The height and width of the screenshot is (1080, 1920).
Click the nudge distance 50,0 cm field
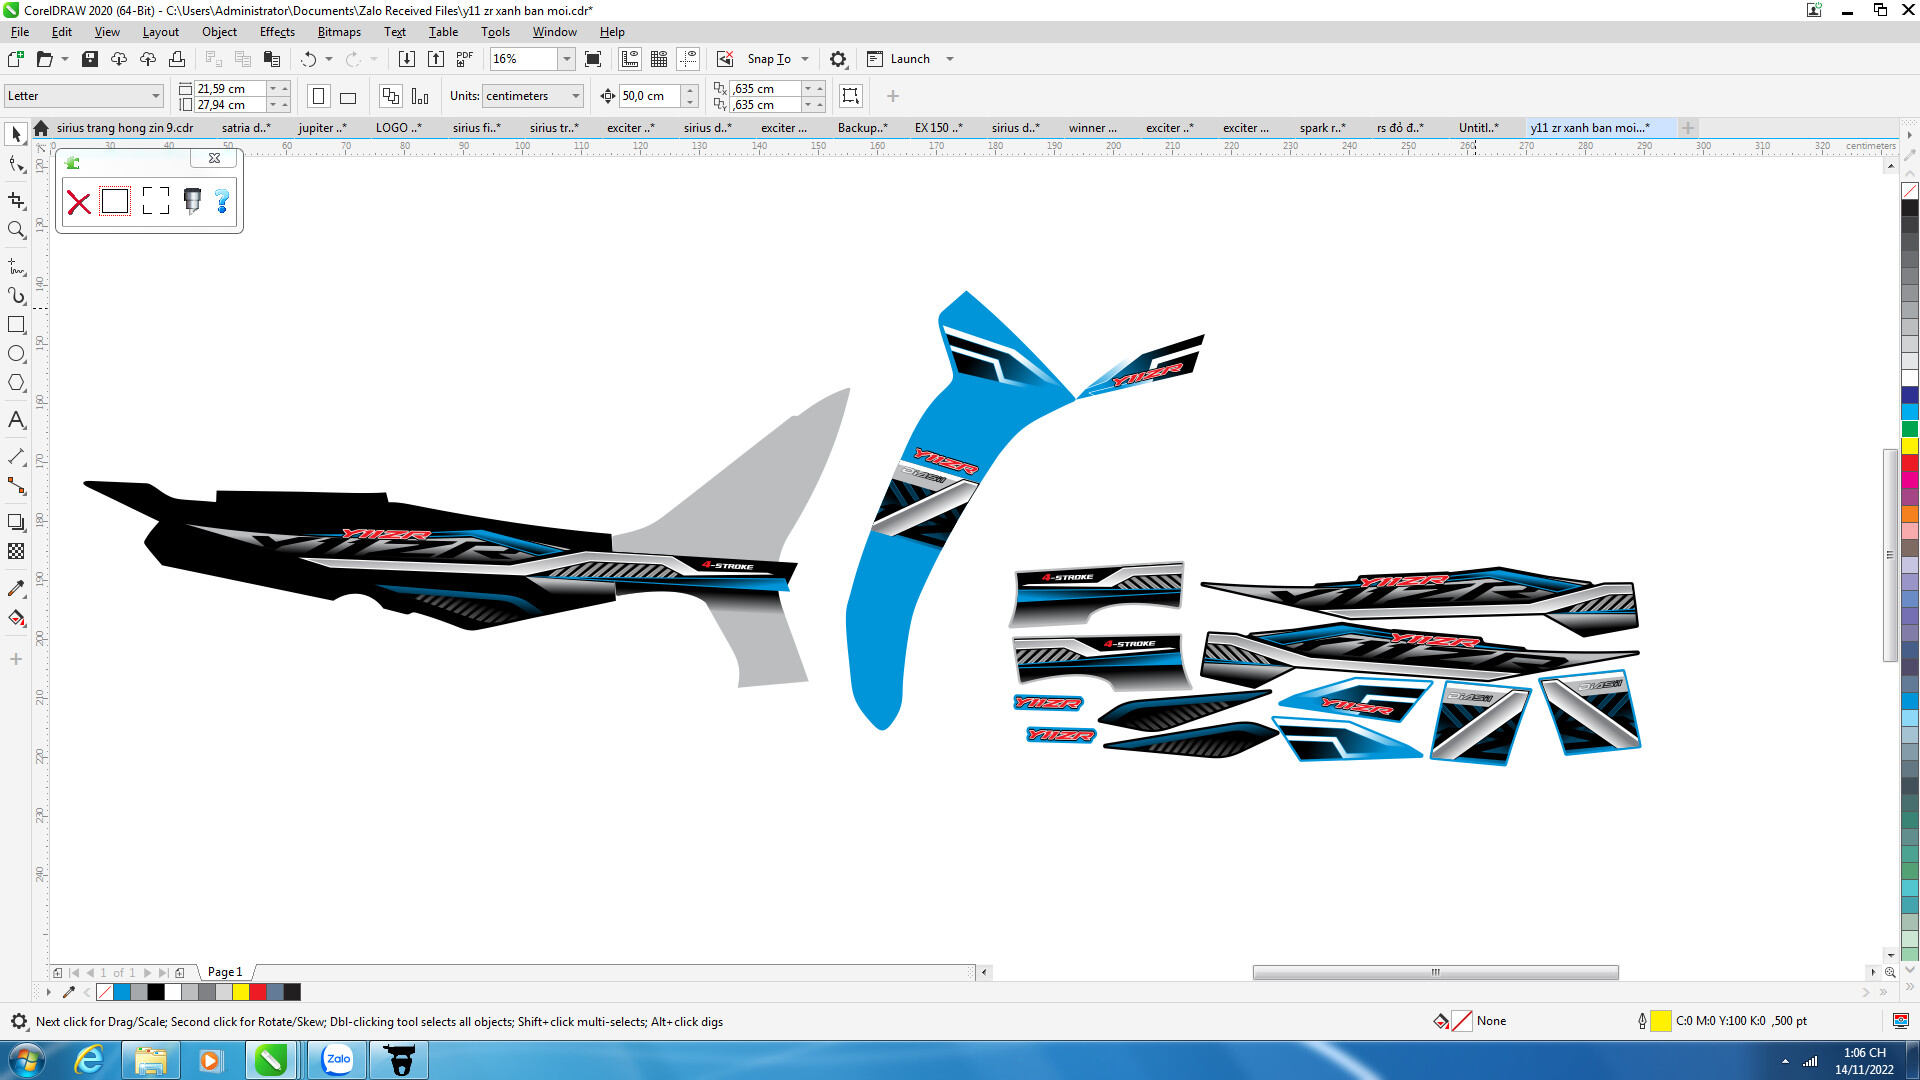649,96
